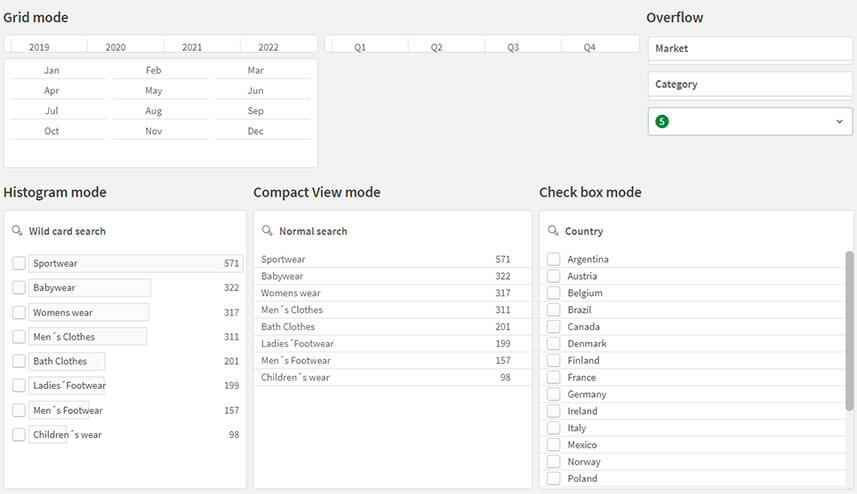Select the Feb month cell
The height and width of the screenshot is (494, 857).
[160, 70]
